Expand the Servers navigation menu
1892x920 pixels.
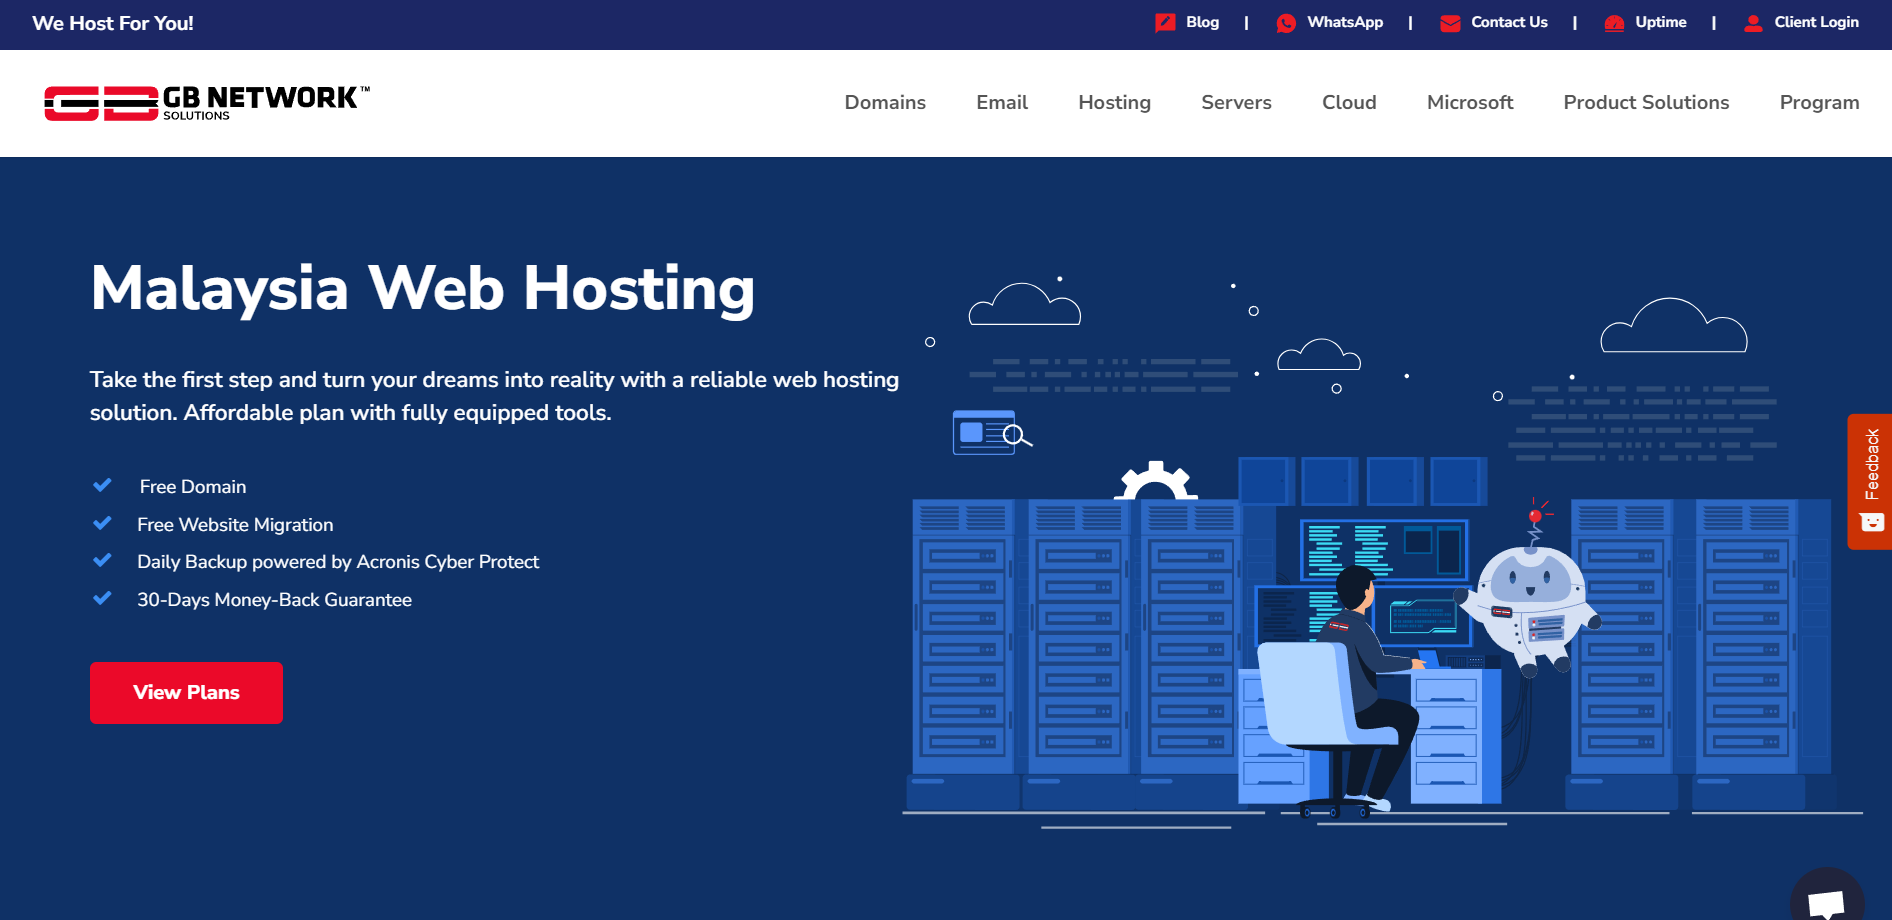(1236, 103)
